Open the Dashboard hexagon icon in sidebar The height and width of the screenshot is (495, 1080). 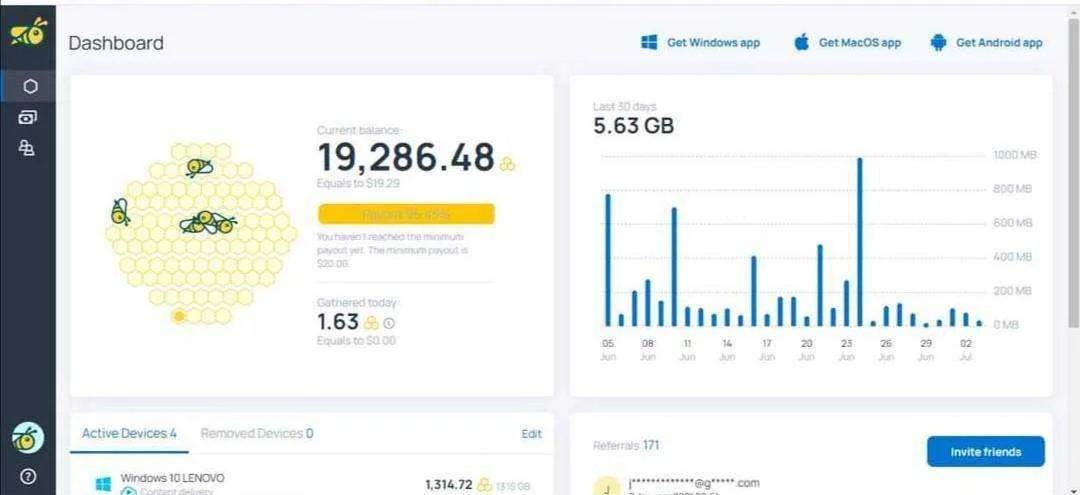click(x=29, y=86)
